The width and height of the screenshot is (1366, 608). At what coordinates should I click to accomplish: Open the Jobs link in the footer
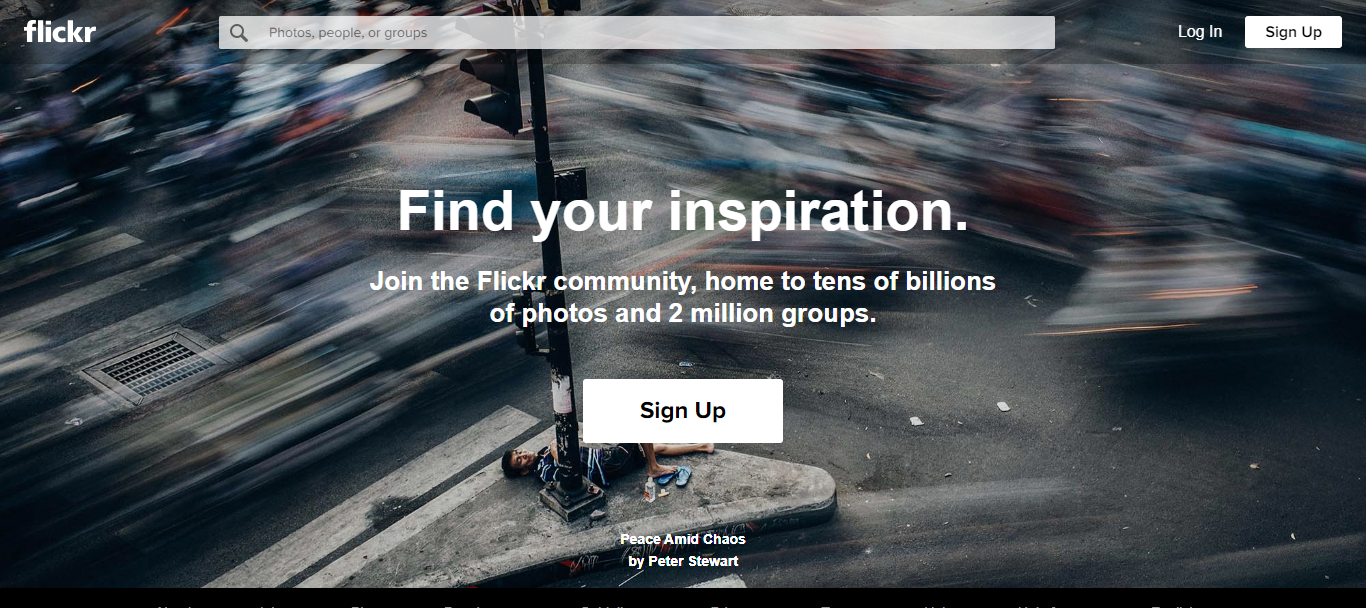(x=273, y=604)
